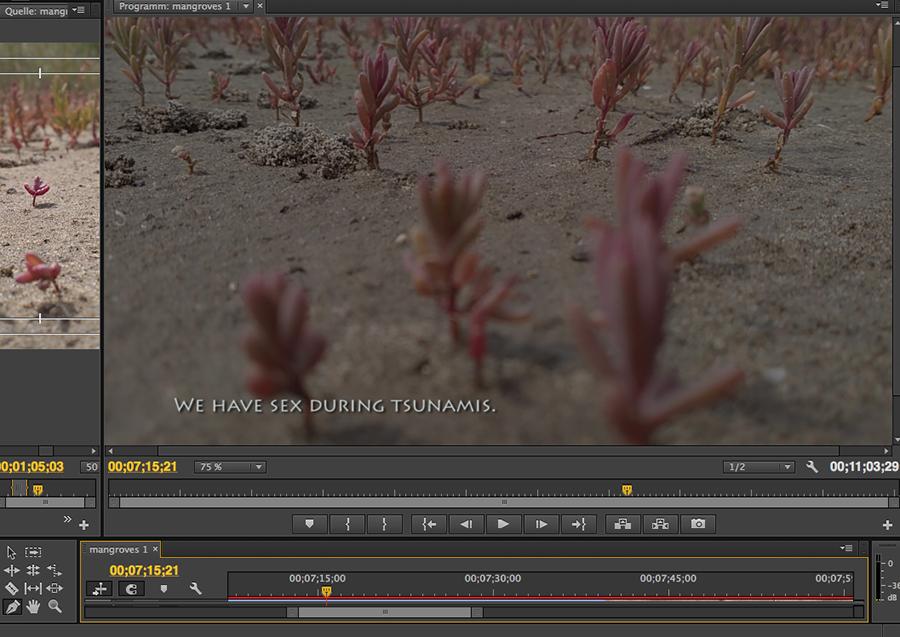Click Mark In button

click(x=347, y=524)
